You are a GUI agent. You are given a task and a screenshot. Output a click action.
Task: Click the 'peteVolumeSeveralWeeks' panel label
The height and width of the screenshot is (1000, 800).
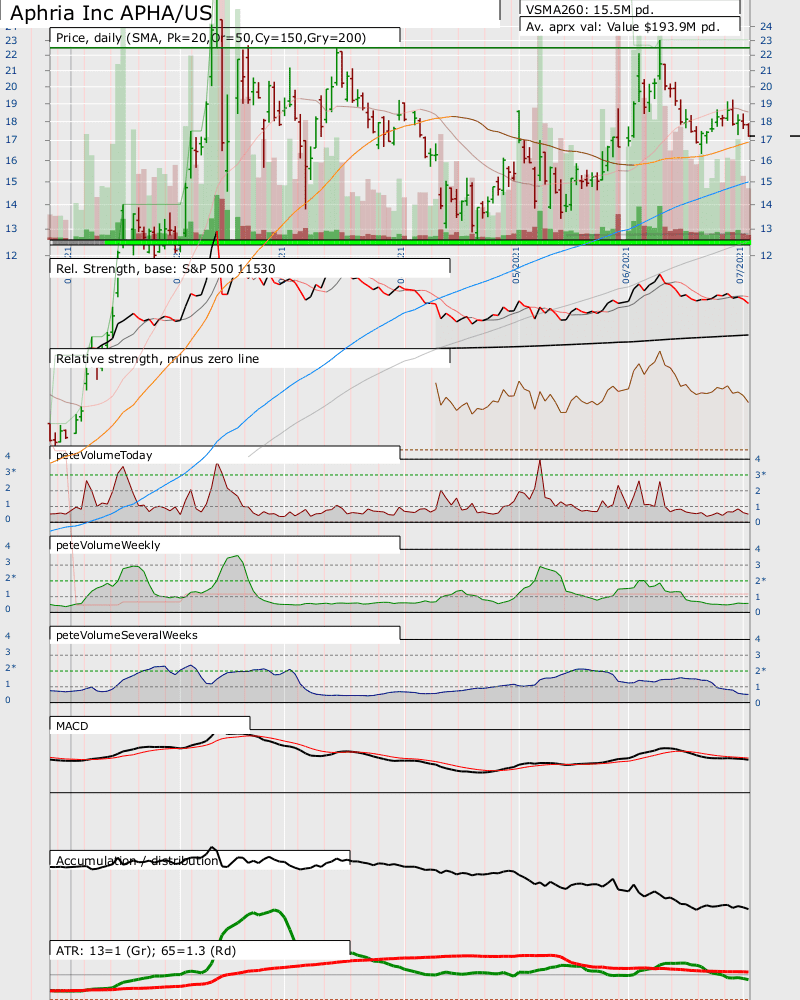click(126, 635)
